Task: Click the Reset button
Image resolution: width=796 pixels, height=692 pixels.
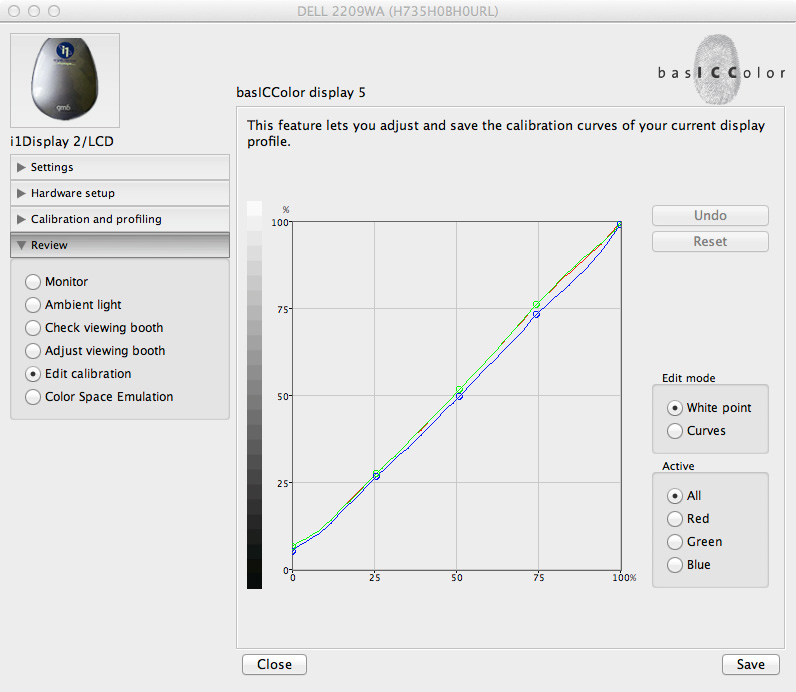Action: 710,241
